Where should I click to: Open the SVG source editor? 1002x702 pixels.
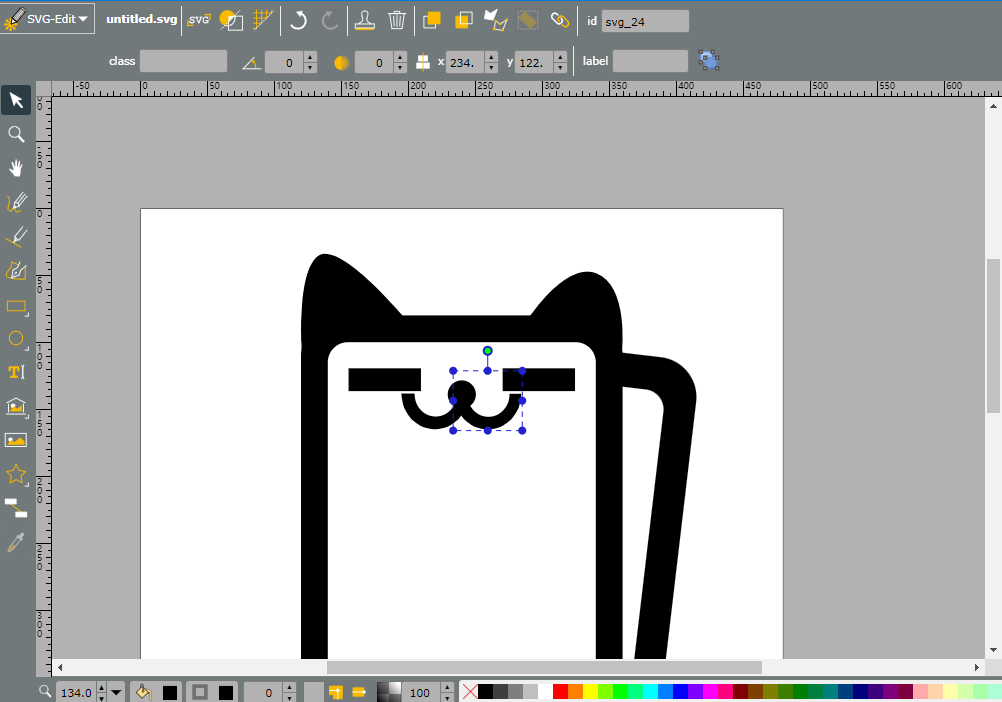pyautogui.click(x=199, y=20)
